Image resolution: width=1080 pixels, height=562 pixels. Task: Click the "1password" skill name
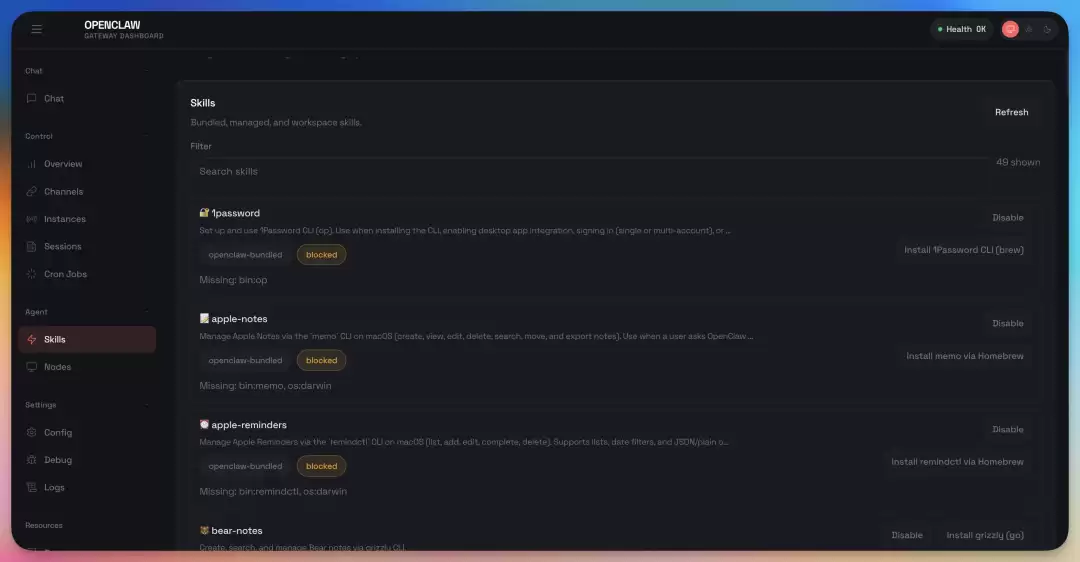[236, 213]
